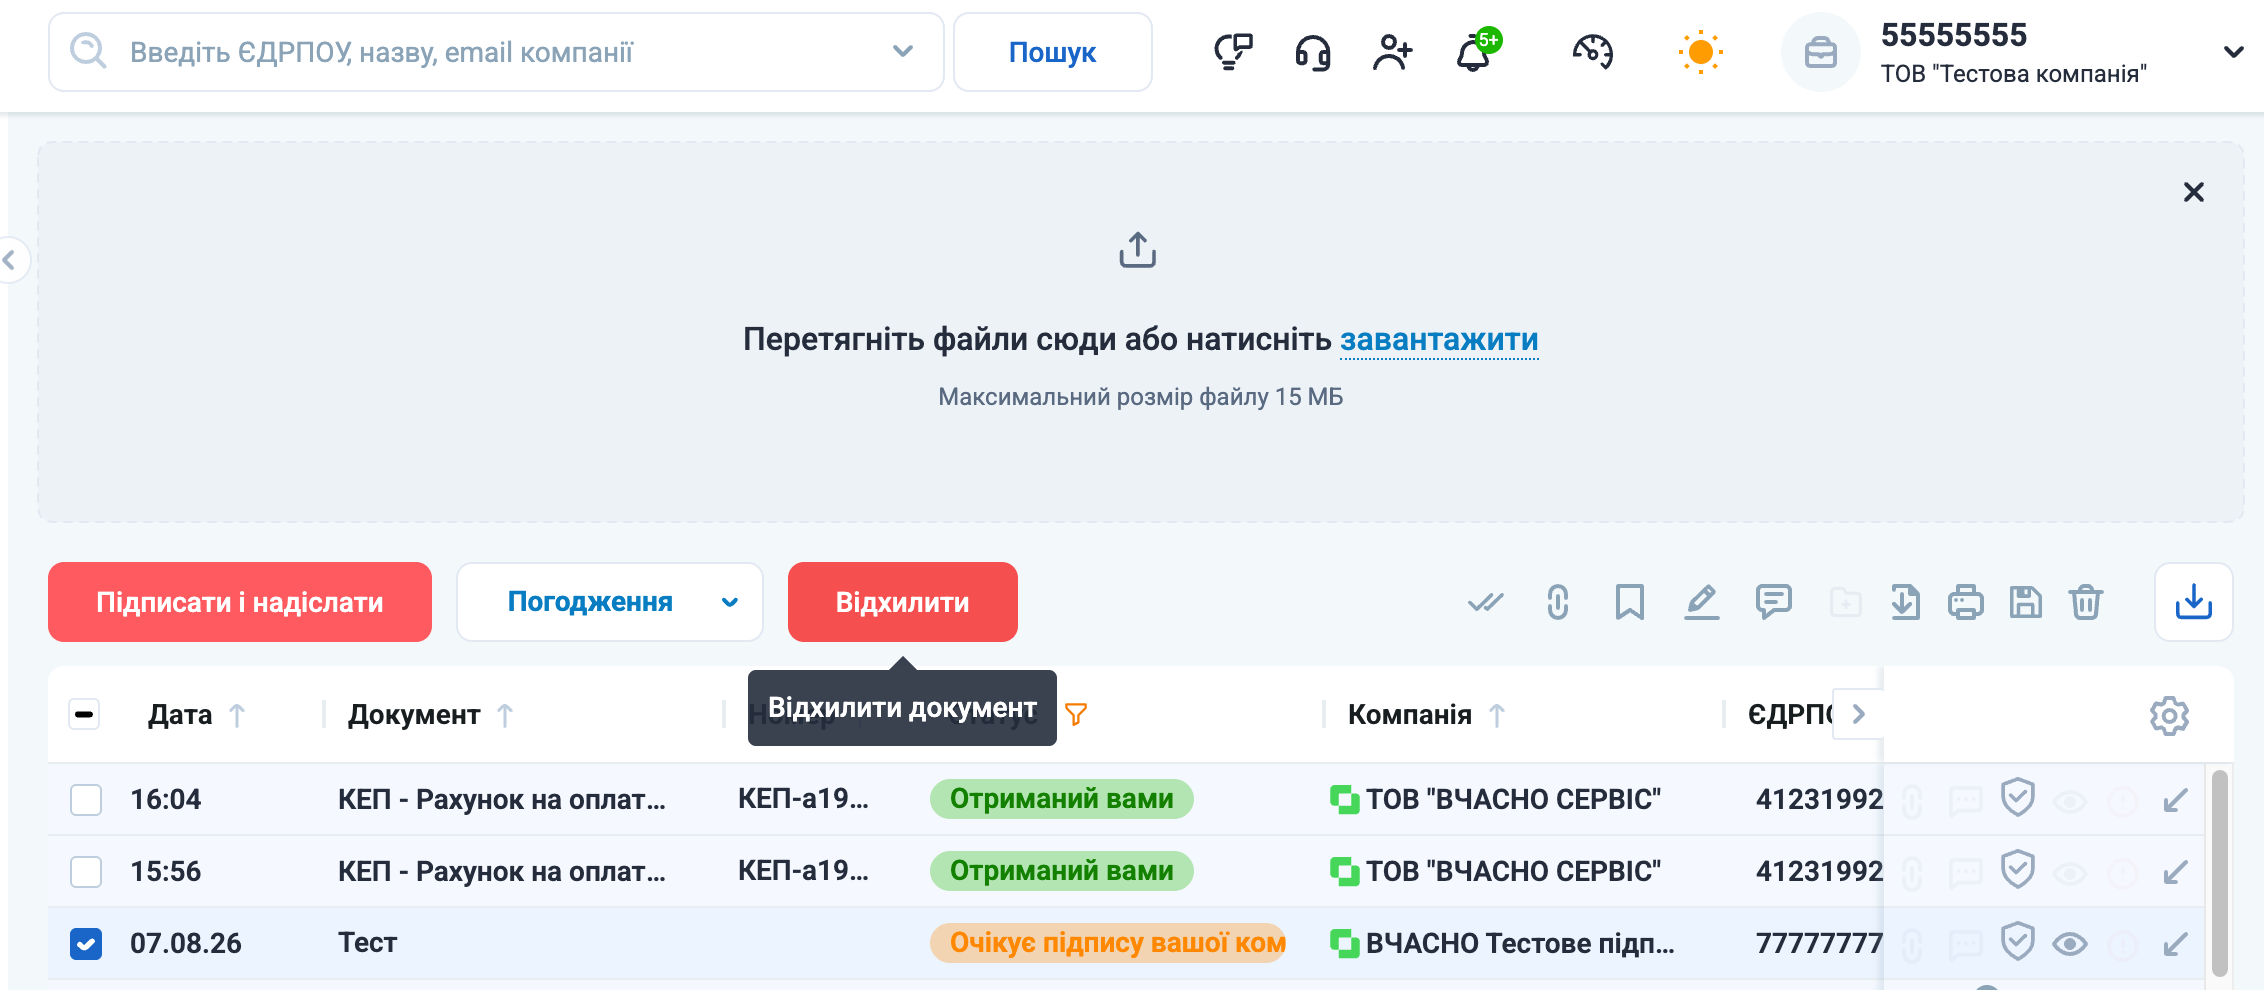Click the bookmark toolbar icon
The width and height of the screenshot is (2264, 990).
tap(1630, 602)
